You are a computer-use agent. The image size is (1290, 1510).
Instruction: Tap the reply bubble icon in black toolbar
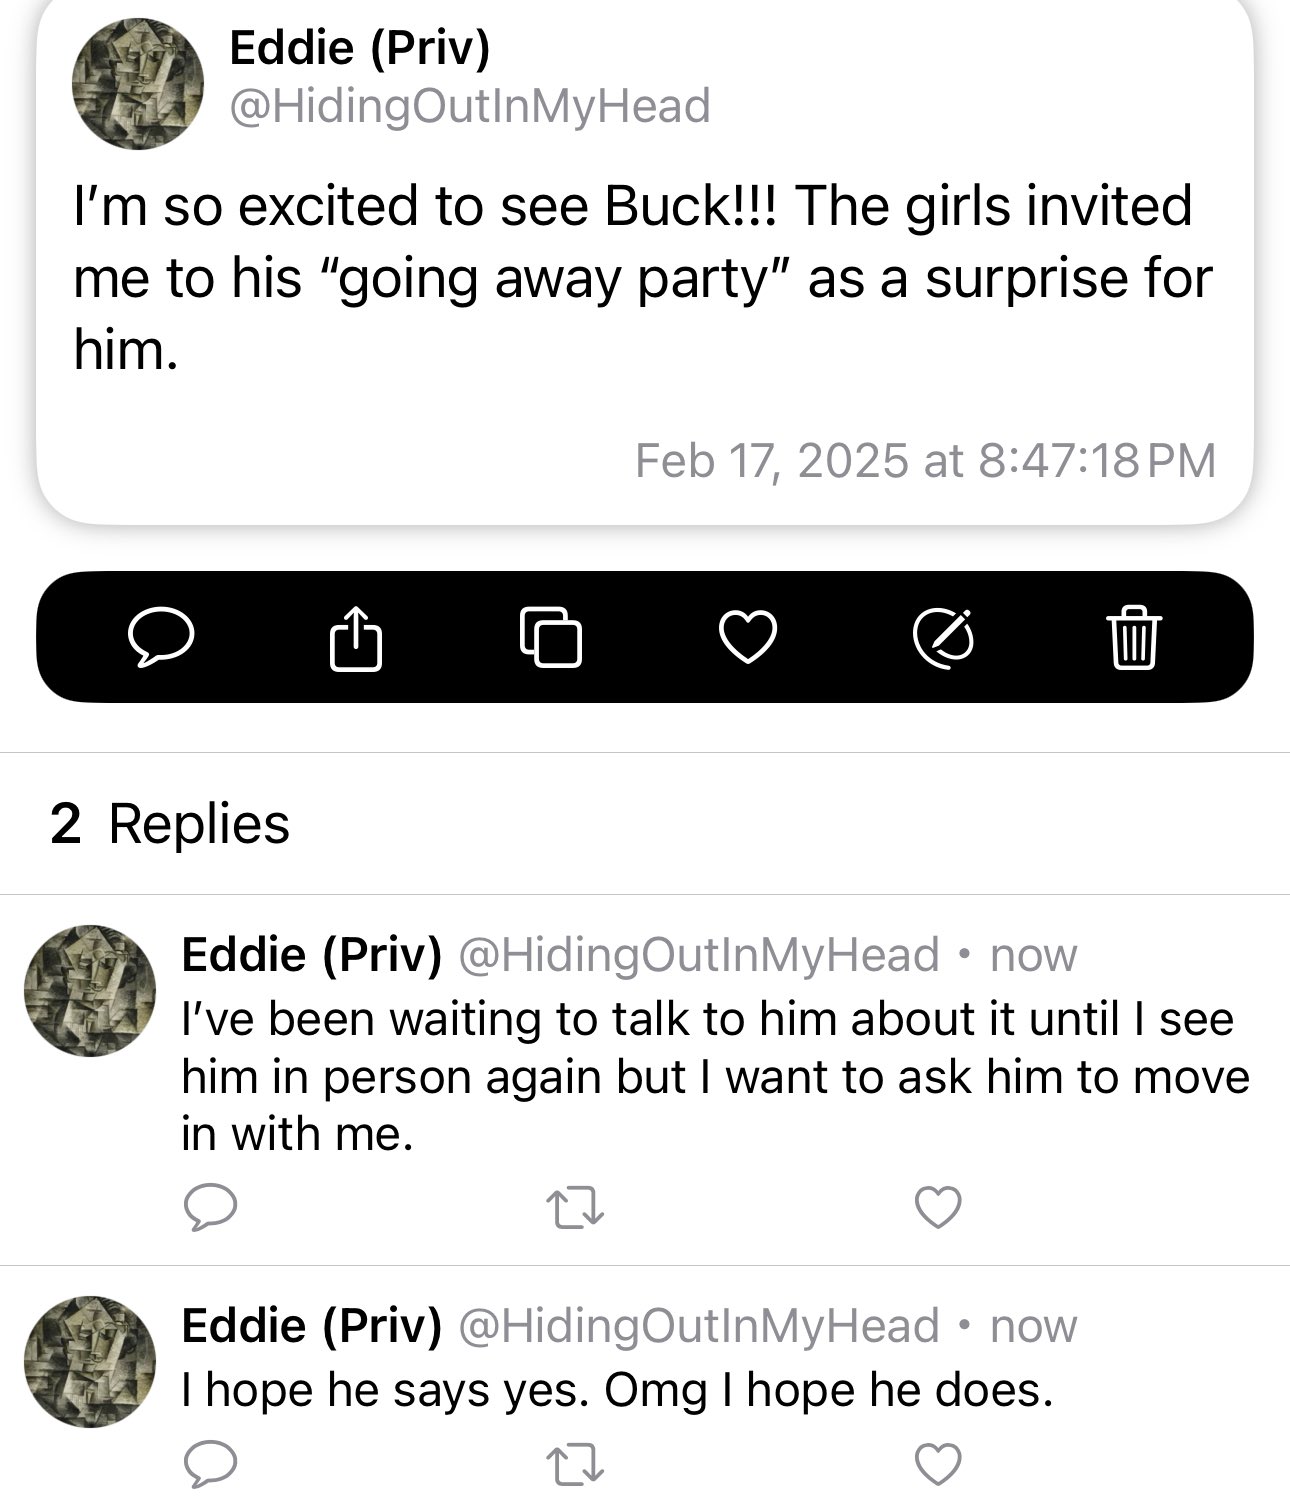tap(160, 638)
